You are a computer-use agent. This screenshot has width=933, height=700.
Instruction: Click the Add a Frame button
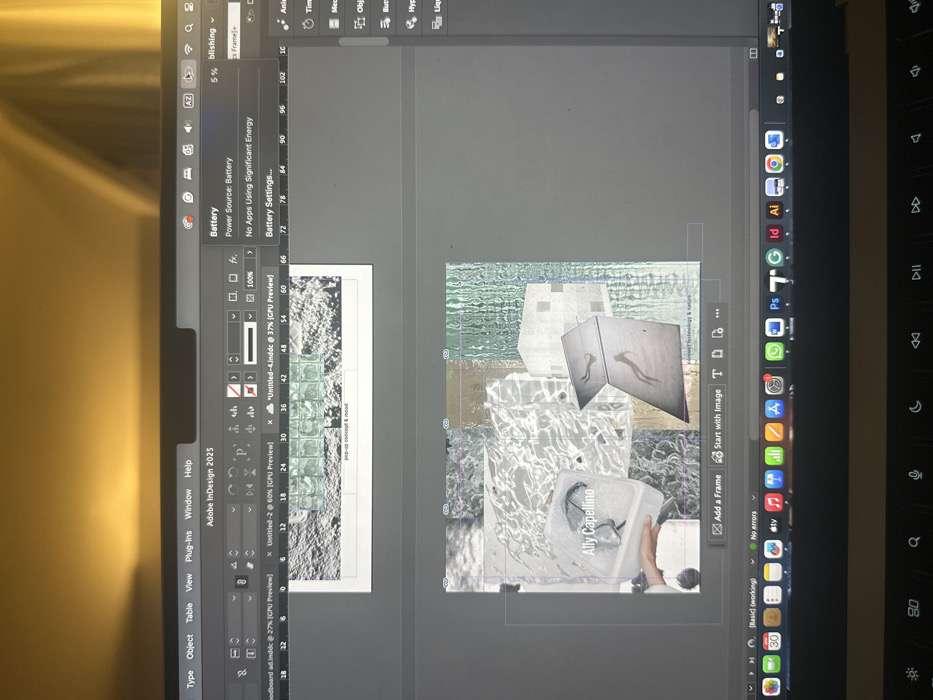(717, 505)
